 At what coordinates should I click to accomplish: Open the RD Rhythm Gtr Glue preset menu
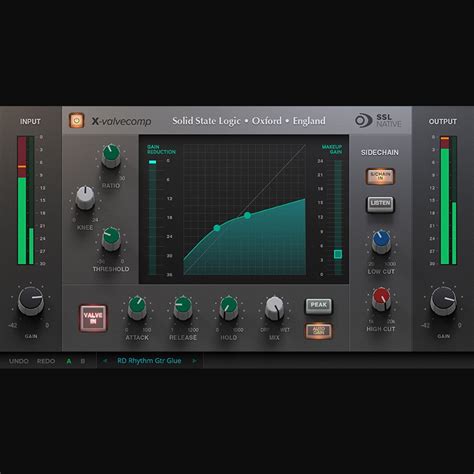[149, 361]
